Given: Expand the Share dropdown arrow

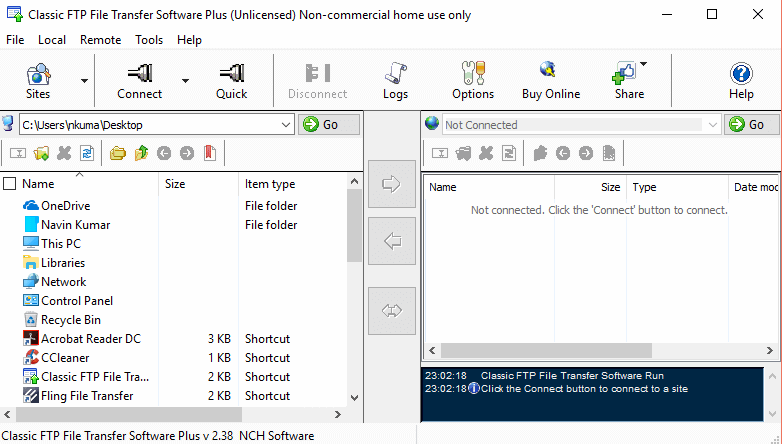Looking at the screenshot, I should click(643, 64).
